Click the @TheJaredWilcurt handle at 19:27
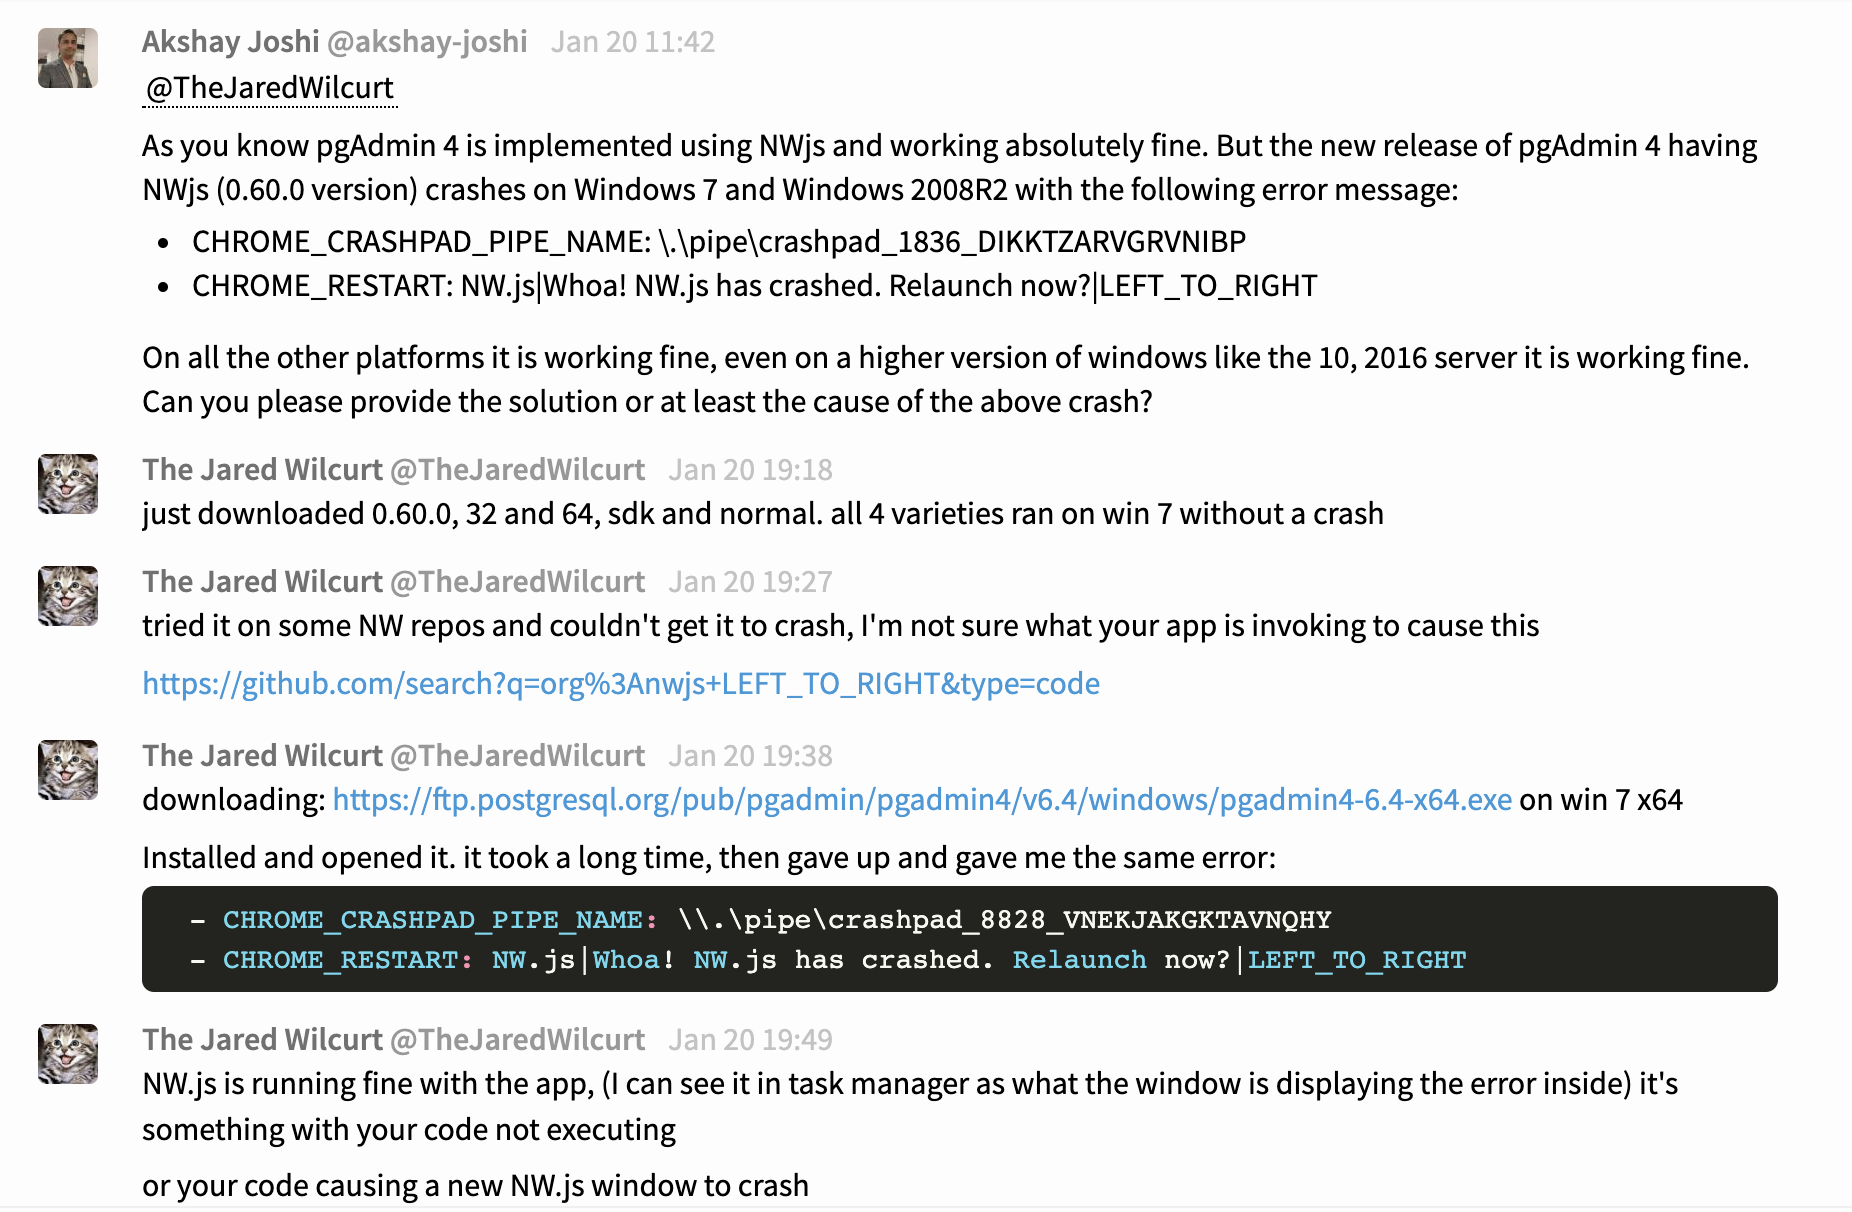Screen dimensions: 1852x1212 517,582
